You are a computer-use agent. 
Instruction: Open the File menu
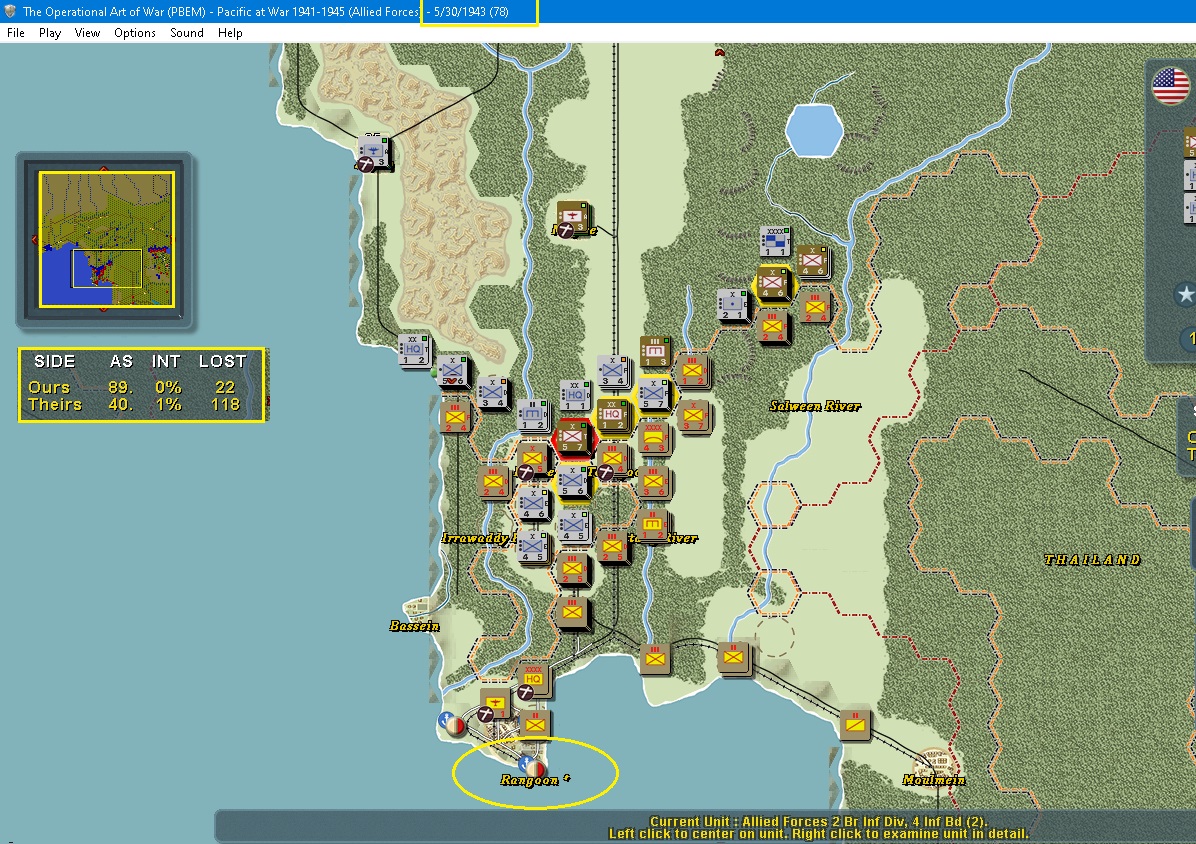tap(15, 33)
